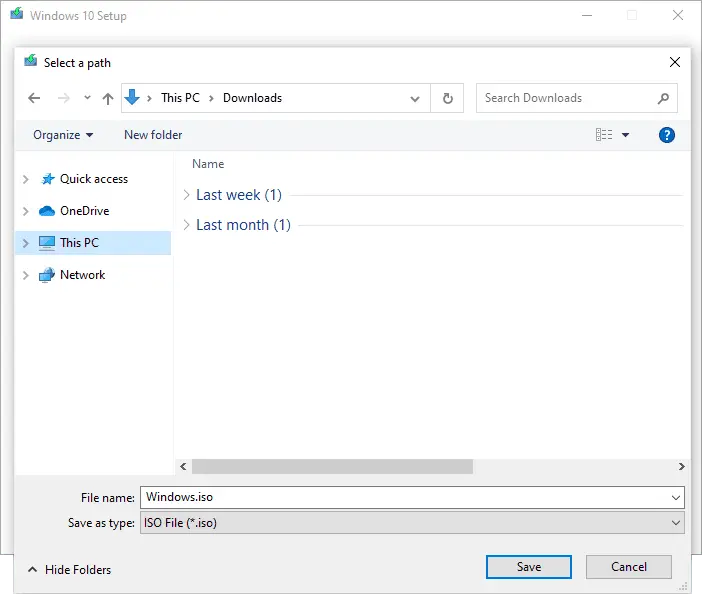Click the Select a path title icon
The width and height of the screenshot is (702, 594).
click(30, 60)
